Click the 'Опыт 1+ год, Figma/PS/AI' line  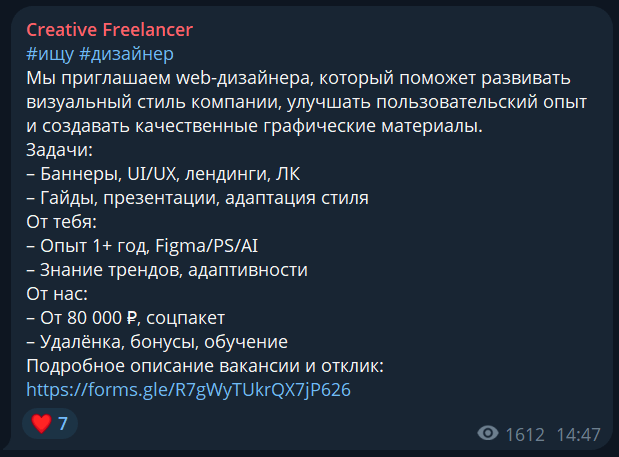coord(142,246)
